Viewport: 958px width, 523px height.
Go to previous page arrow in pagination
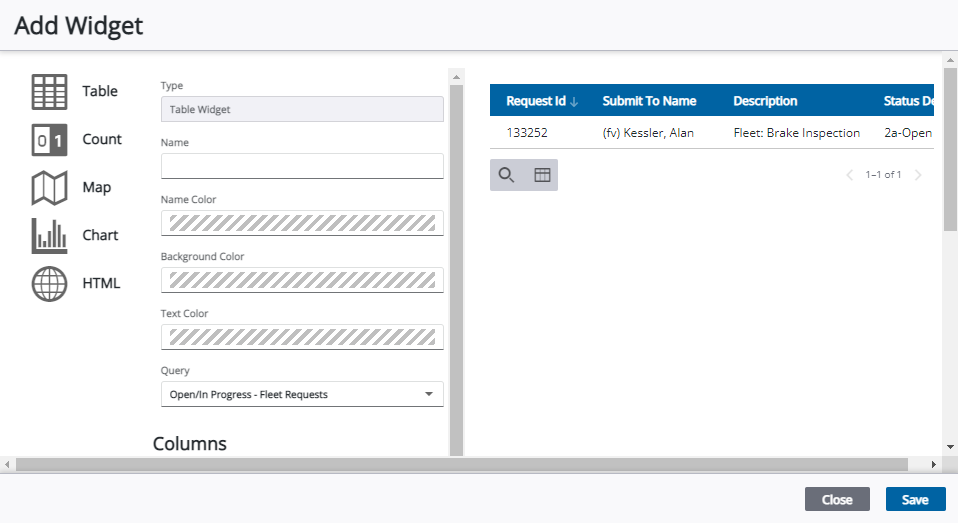pos(850,175)
